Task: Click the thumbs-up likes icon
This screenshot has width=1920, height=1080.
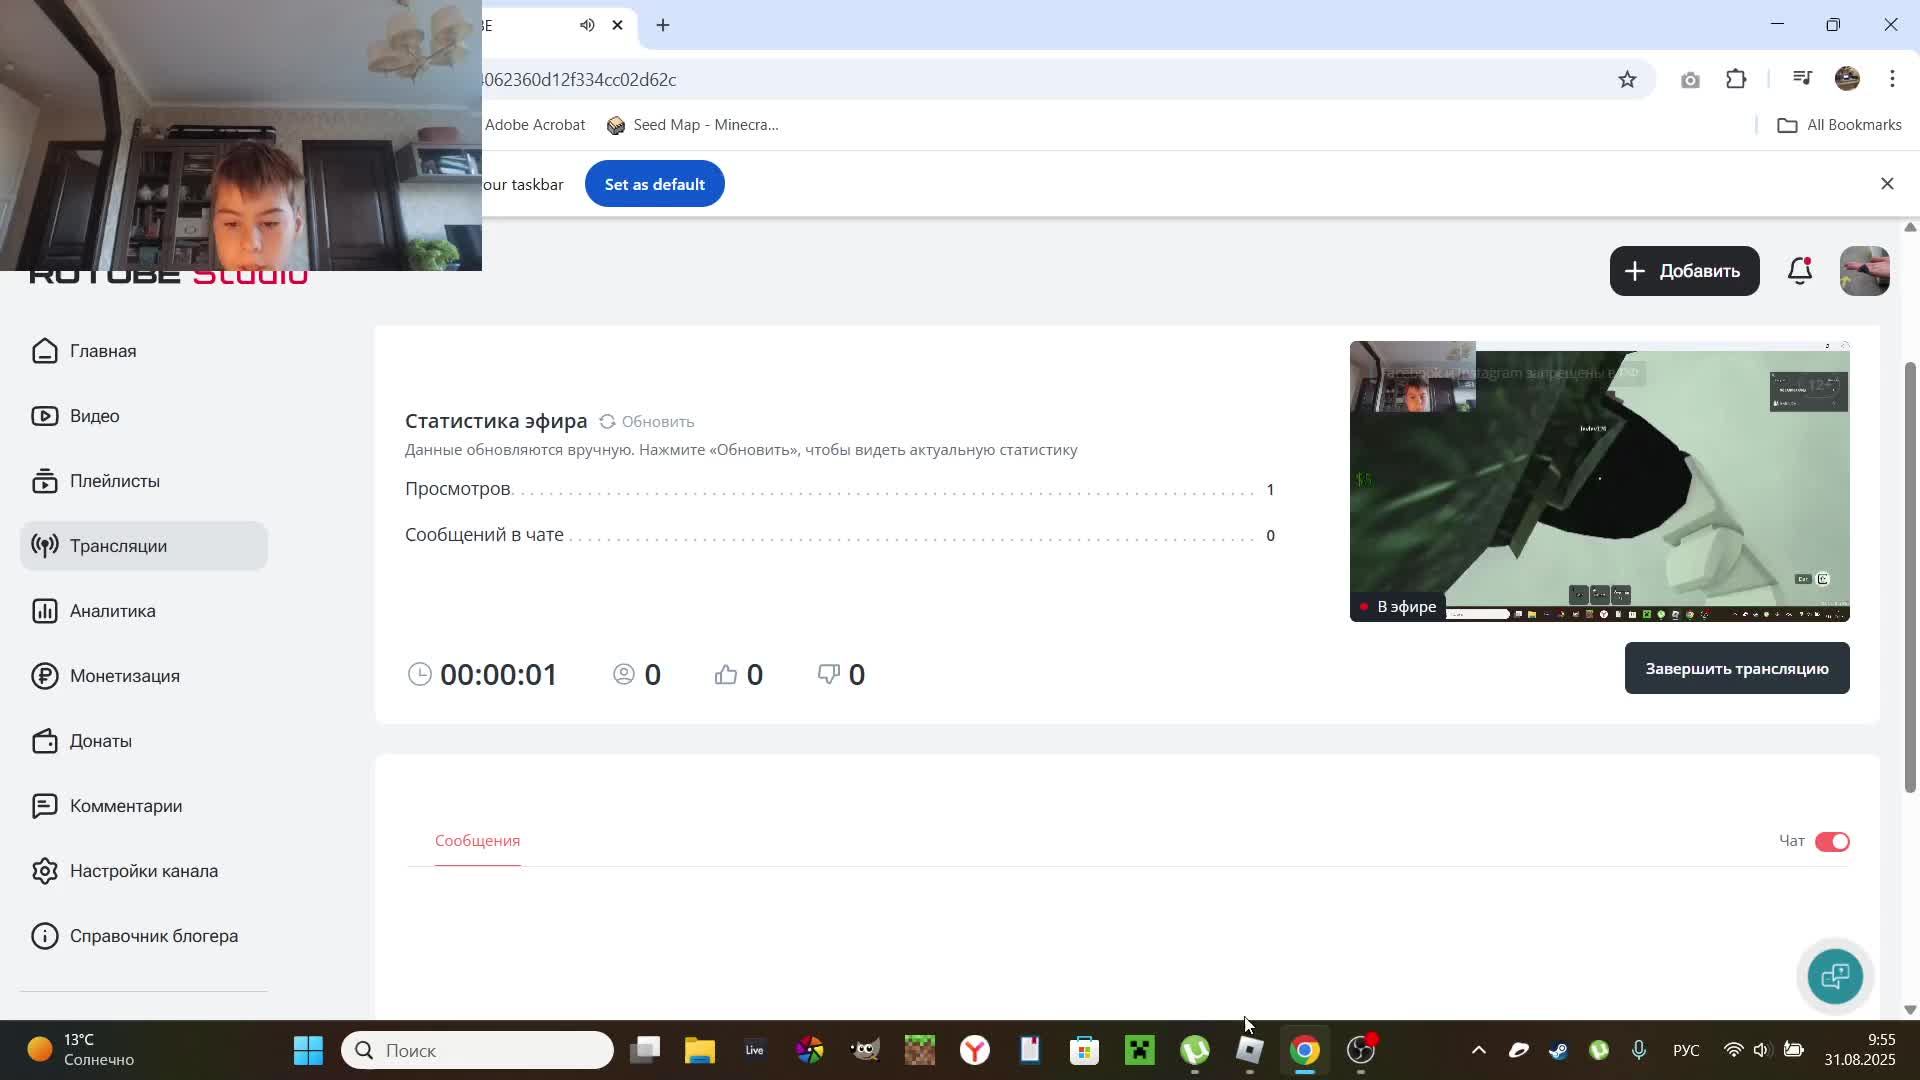Action: coord(726,674)
